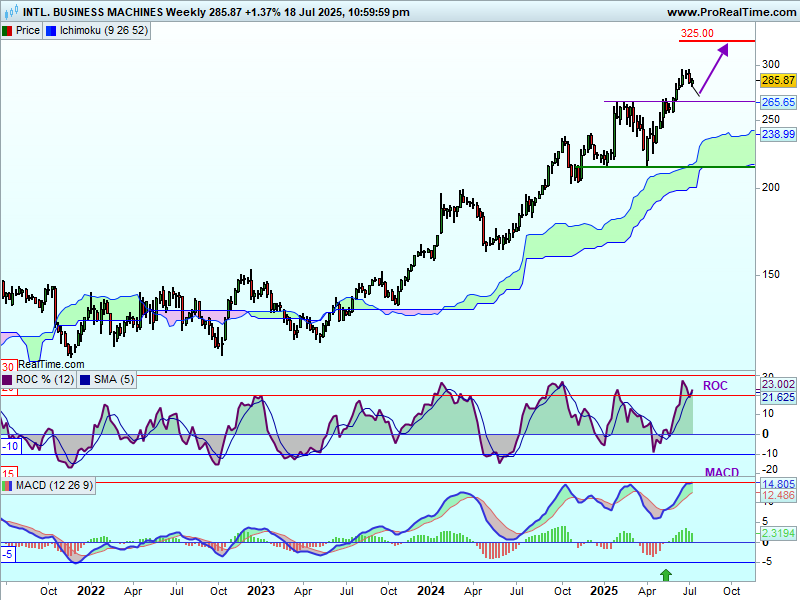Click the 300 price axis label
The image size is (800, 600).
(x=770, y=64)
